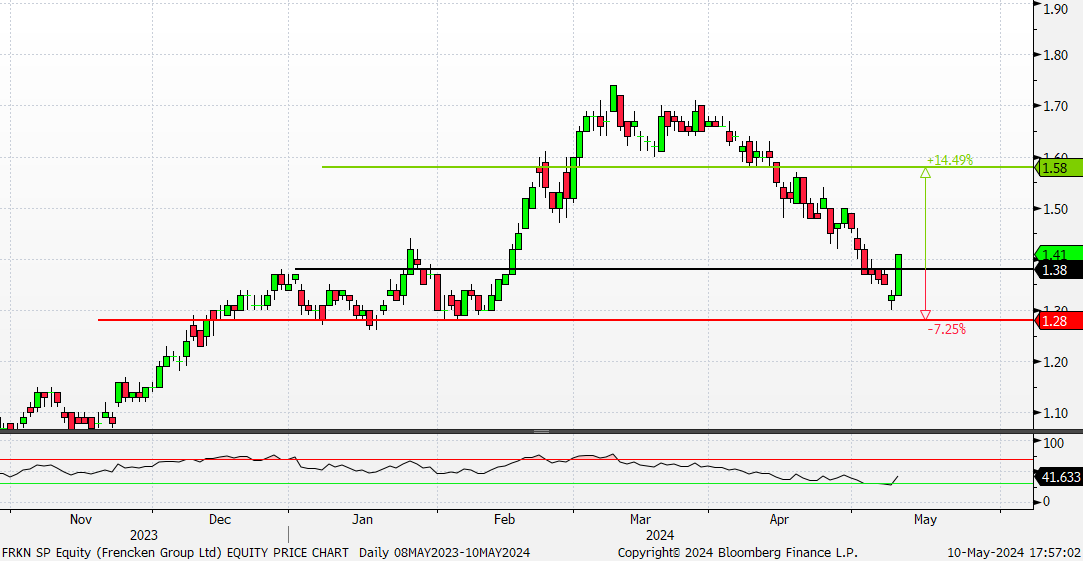Click the vertical measurement line between arrows
This screenshot has height=561, width=1083.
(x=925, y=240)
